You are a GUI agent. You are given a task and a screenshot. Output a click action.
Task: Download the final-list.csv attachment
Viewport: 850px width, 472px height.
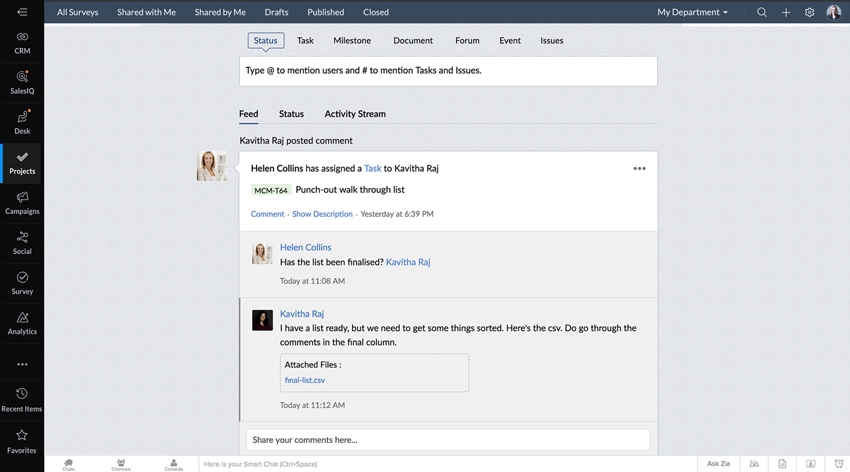(304, 380)
